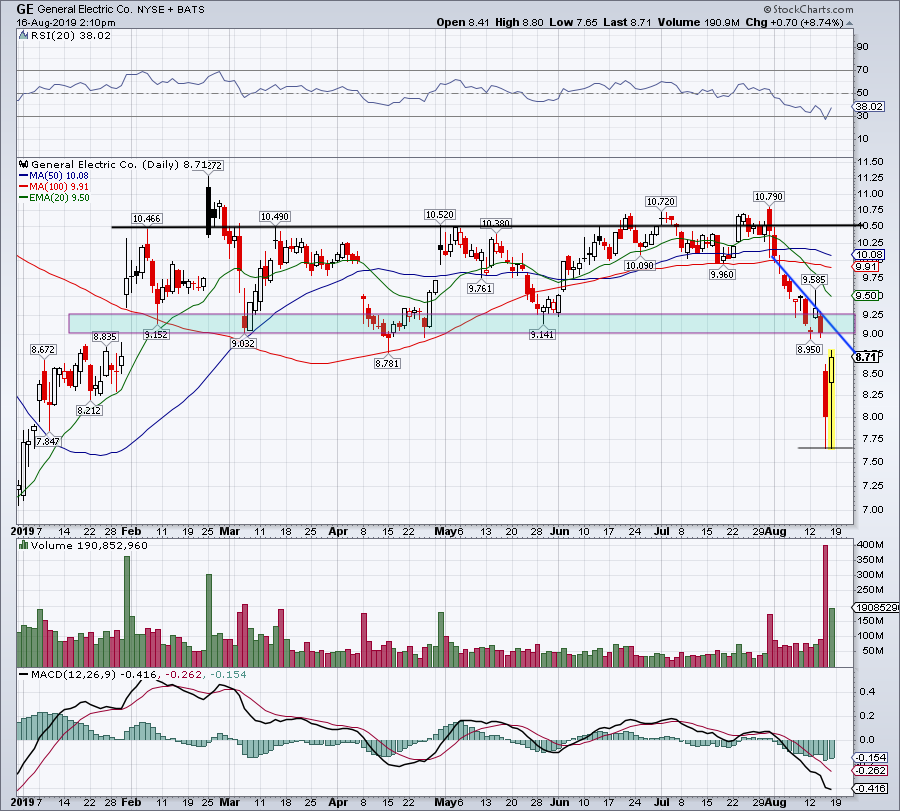Click the 10.090 price annotation
The image size is (900, 811).
640,266
